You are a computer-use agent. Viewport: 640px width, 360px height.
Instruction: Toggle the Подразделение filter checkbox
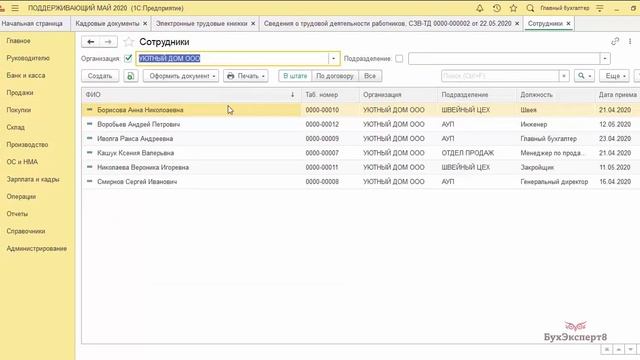pos(399,58)
